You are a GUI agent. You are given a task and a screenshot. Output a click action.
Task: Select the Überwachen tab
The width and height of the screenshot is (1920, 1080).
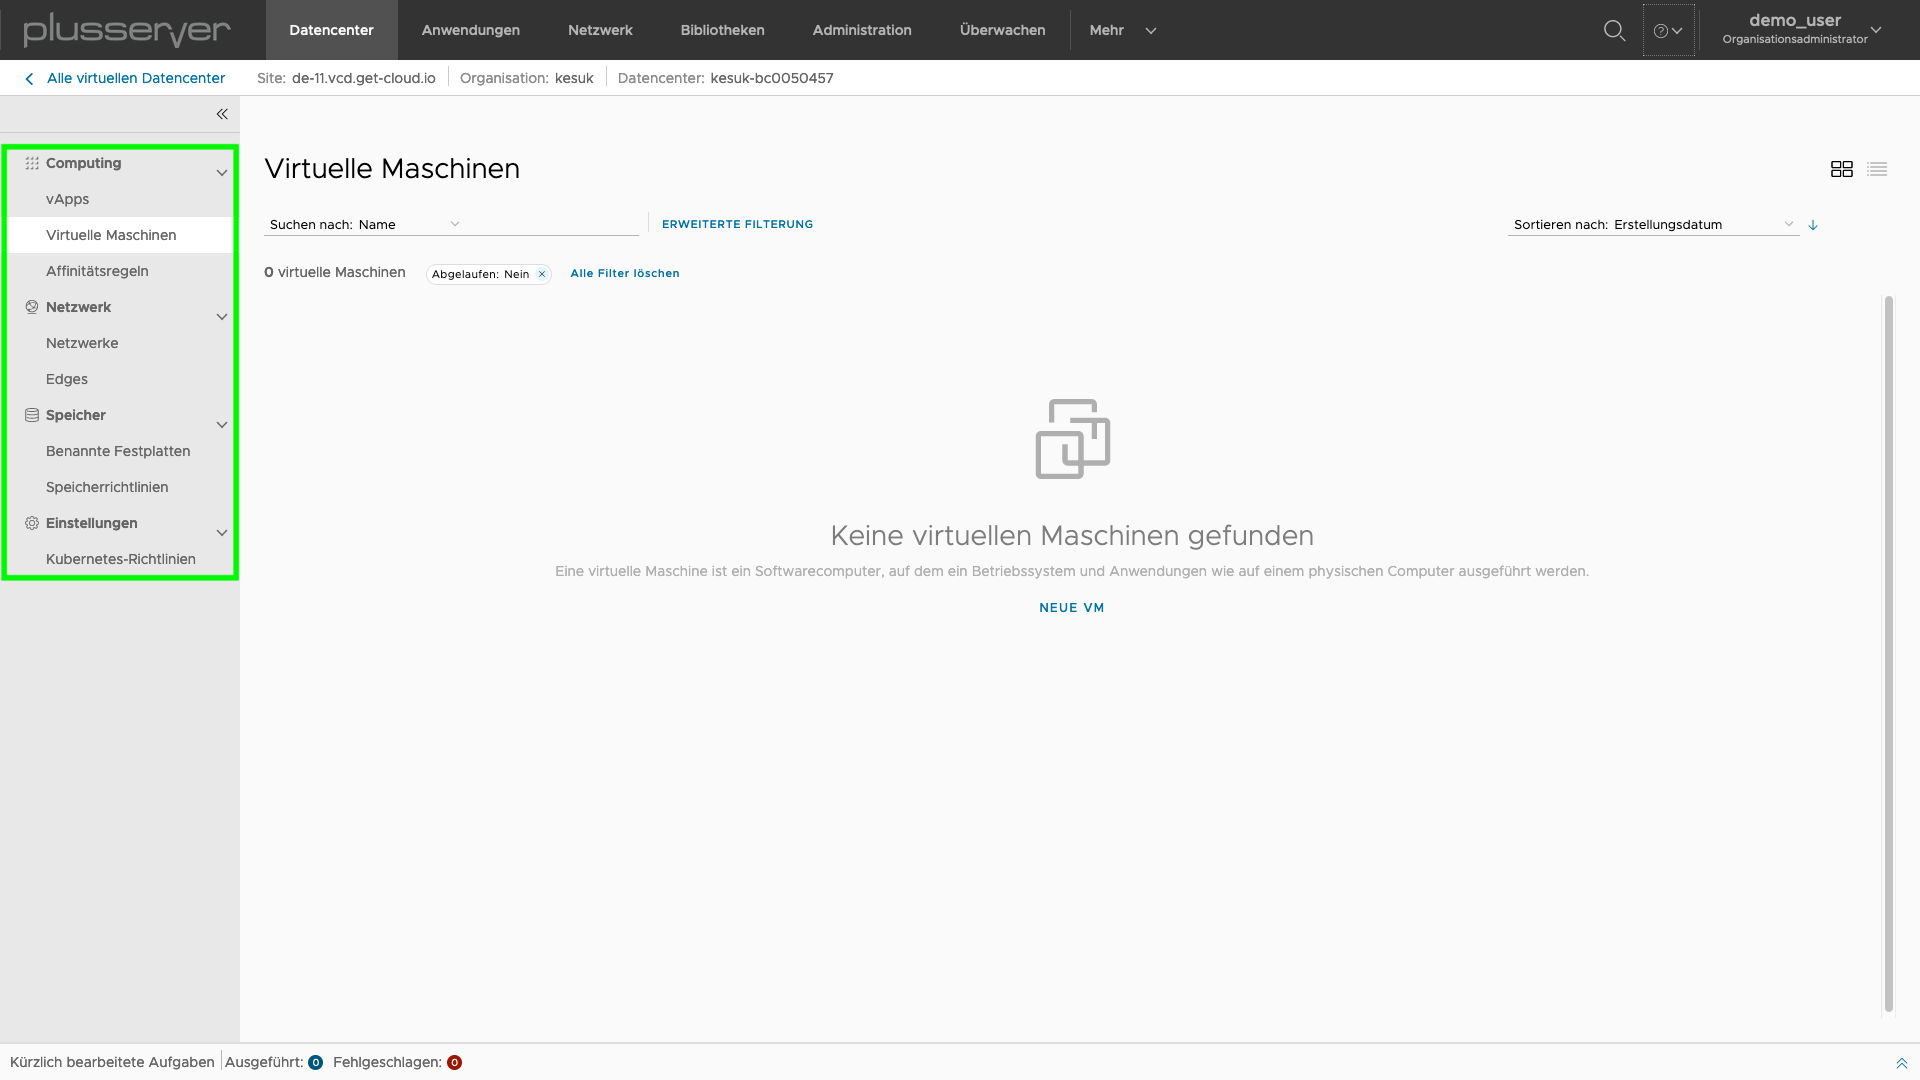coord(1003,30)
